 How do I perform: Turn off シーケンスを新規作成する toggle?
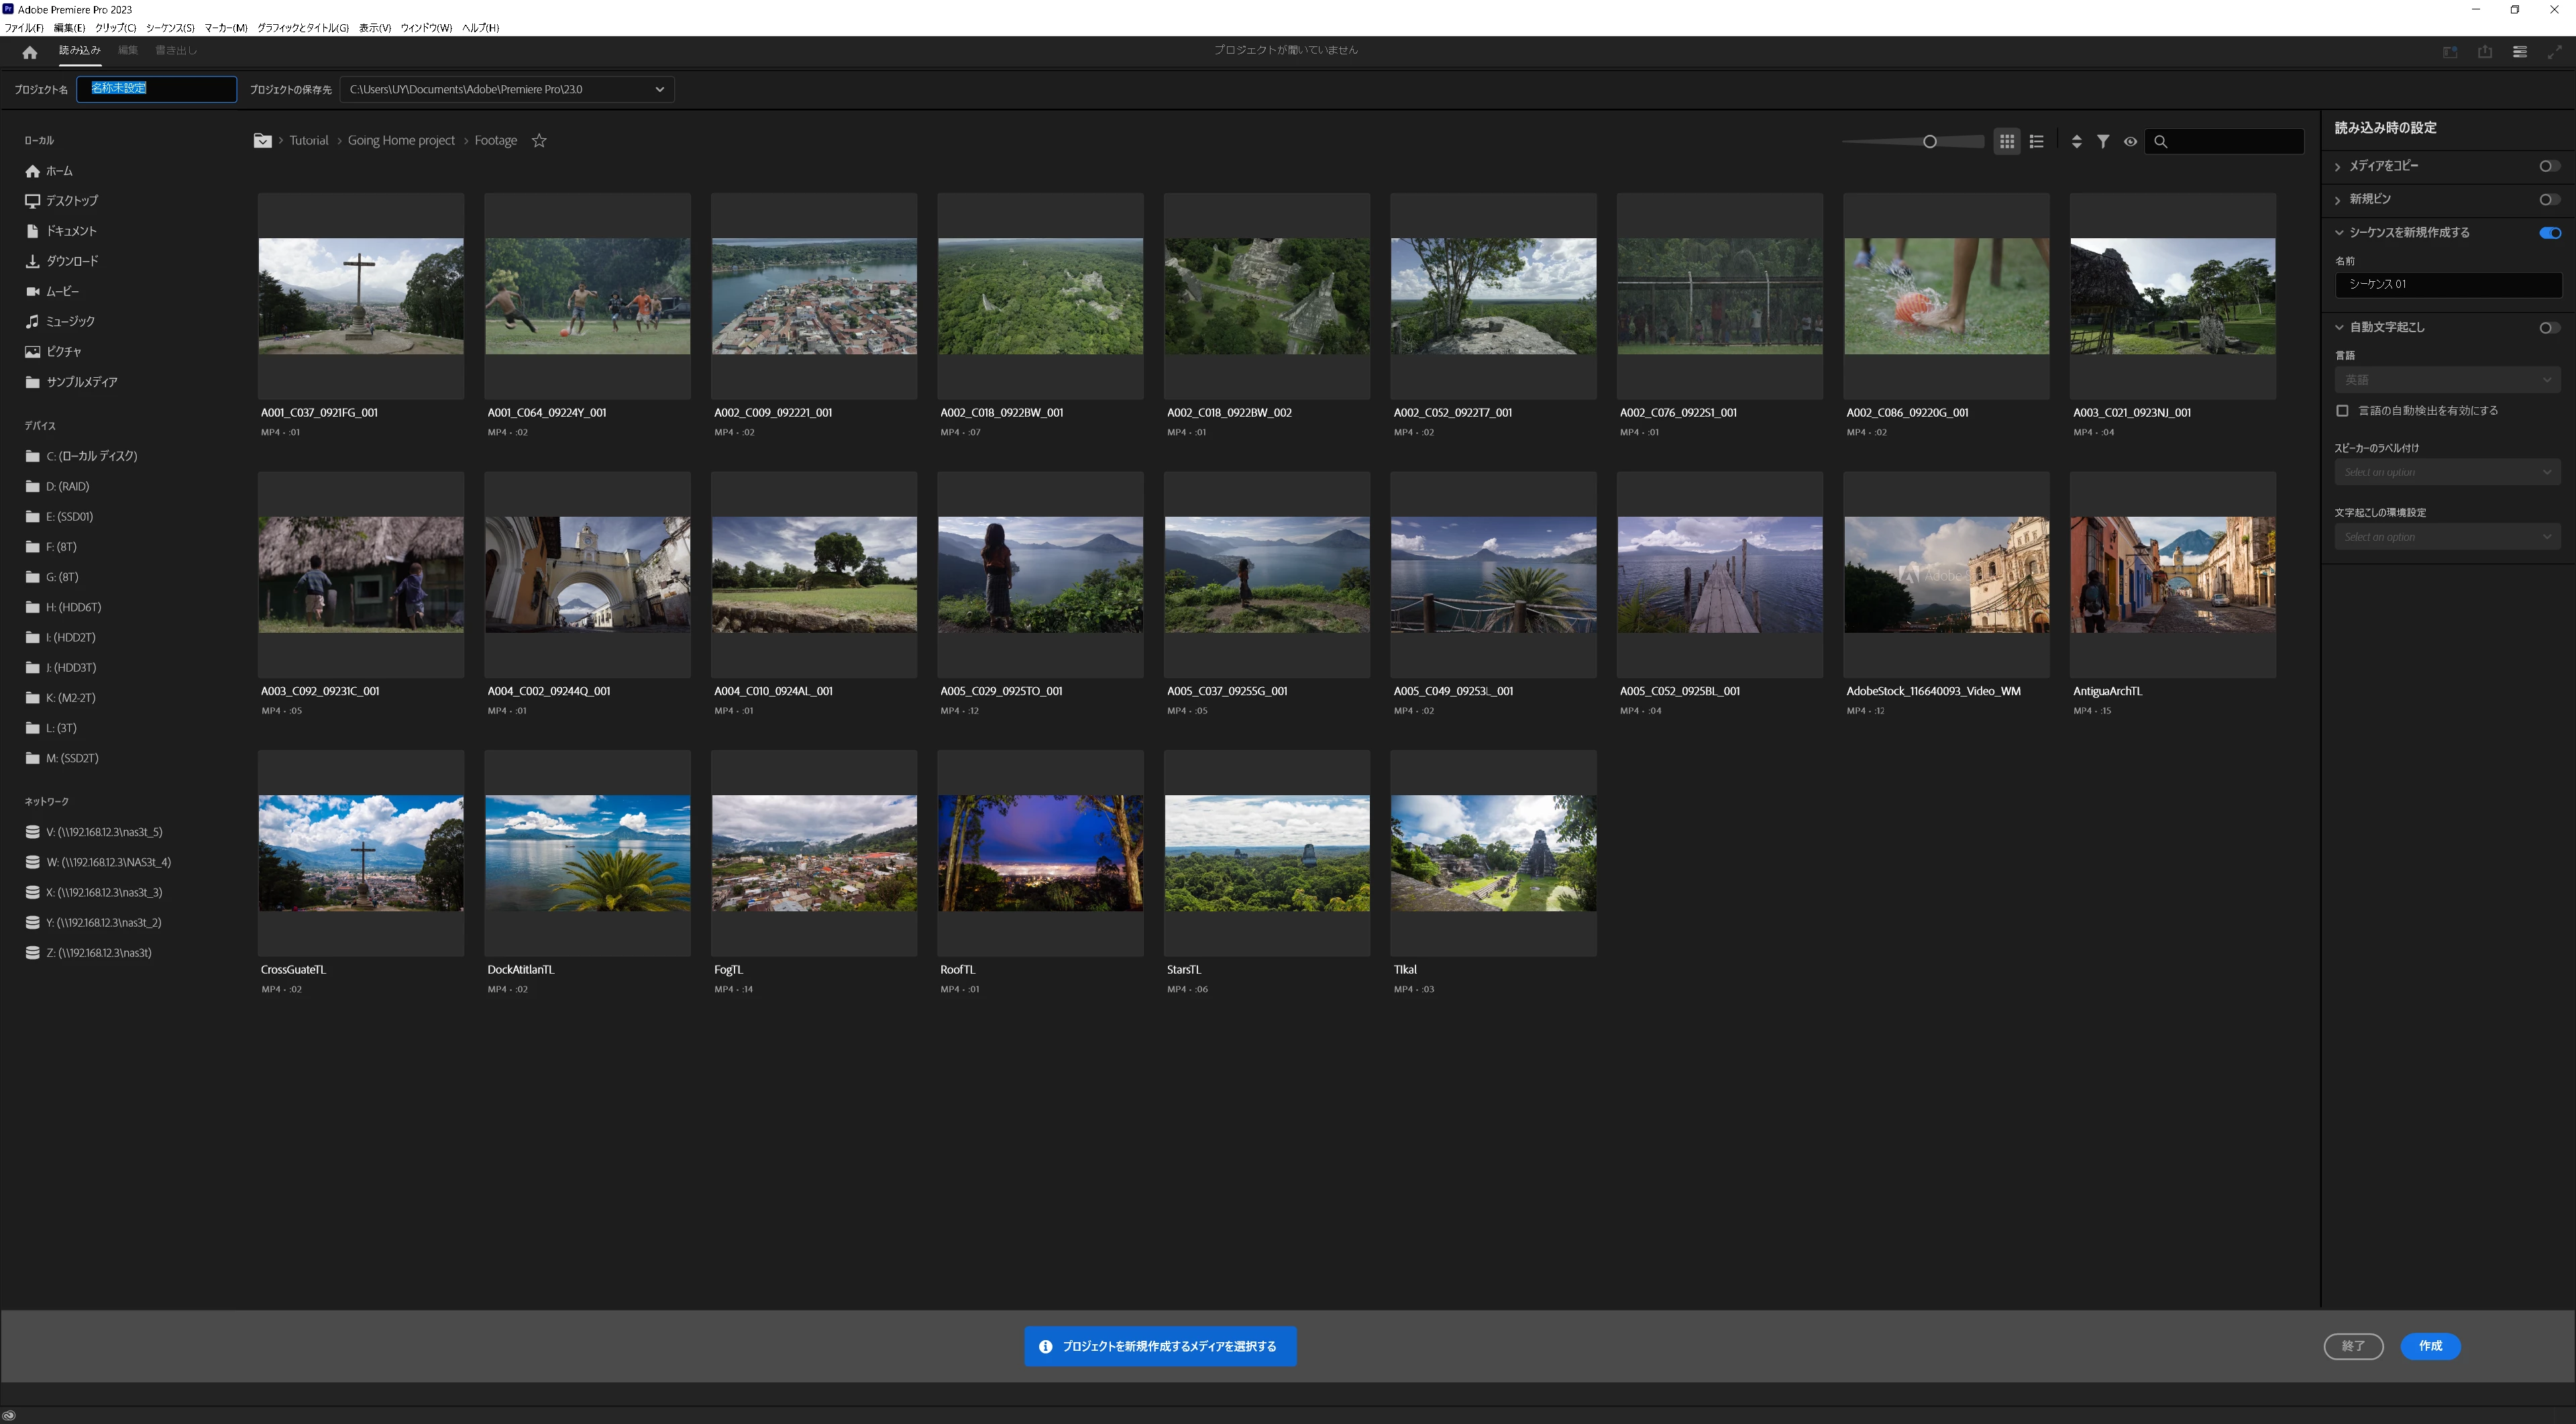tap(2549, 233)
